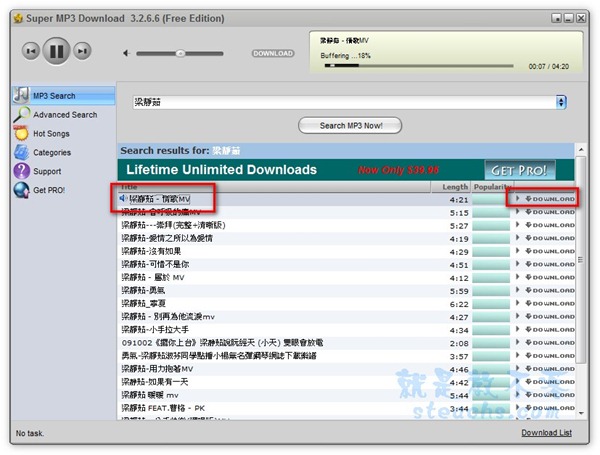Screen dimensions: 600x455
Task: Skip to the previous track
Action: coord(31,51)
